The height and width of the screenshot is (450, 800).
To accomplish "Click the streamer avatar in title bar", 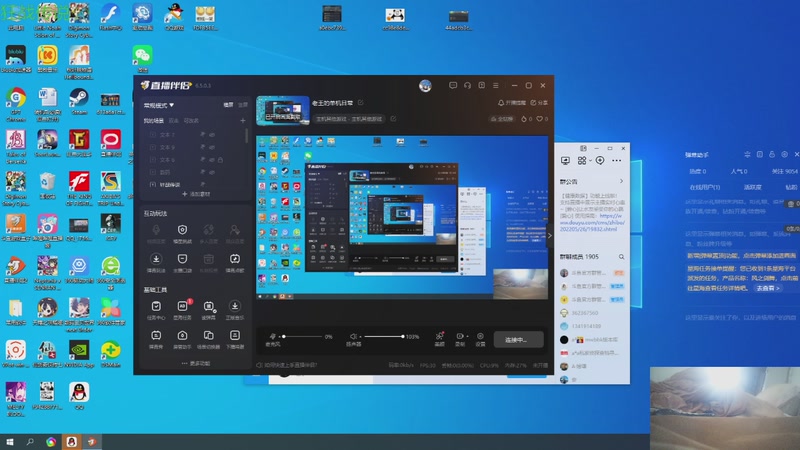I will [425, 86].
